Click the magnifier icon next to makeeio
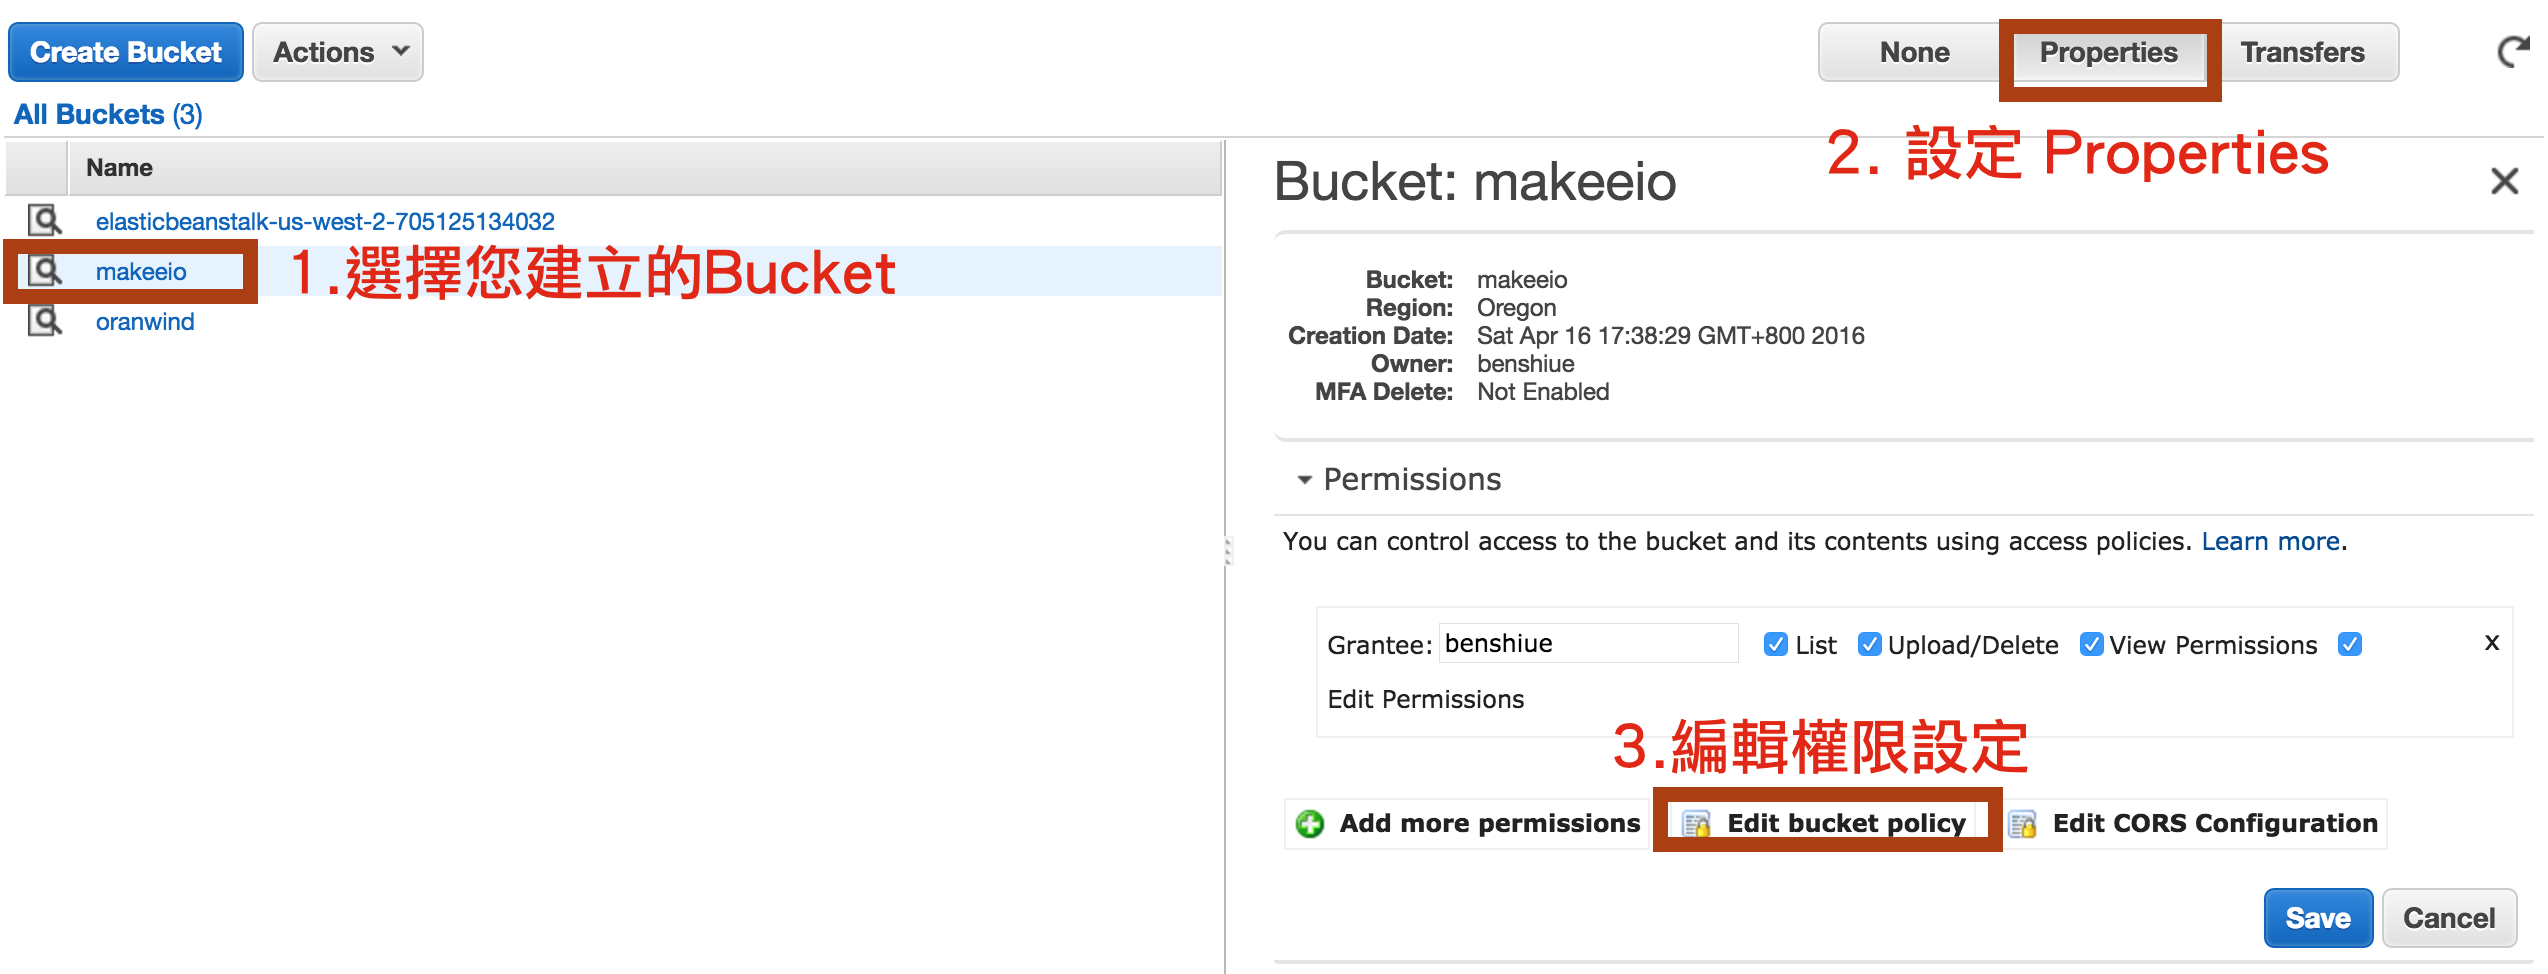 pyautogui.click(x=44, y=271)
